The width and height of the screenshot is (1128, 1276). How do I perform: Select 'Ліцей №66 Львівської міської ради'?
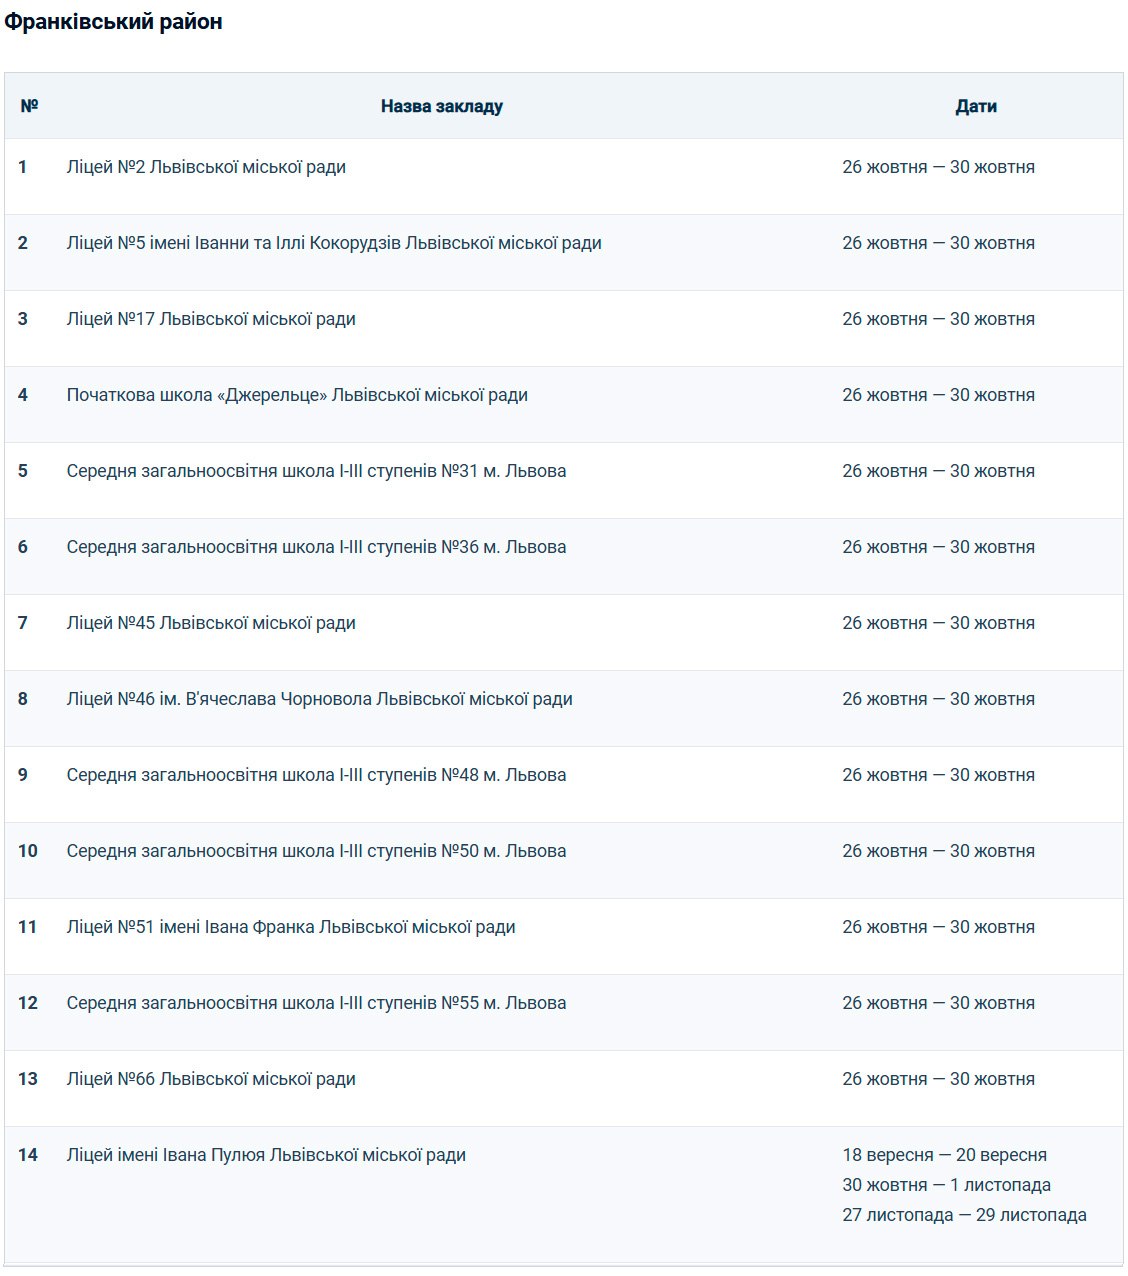tap(211, 1079)
